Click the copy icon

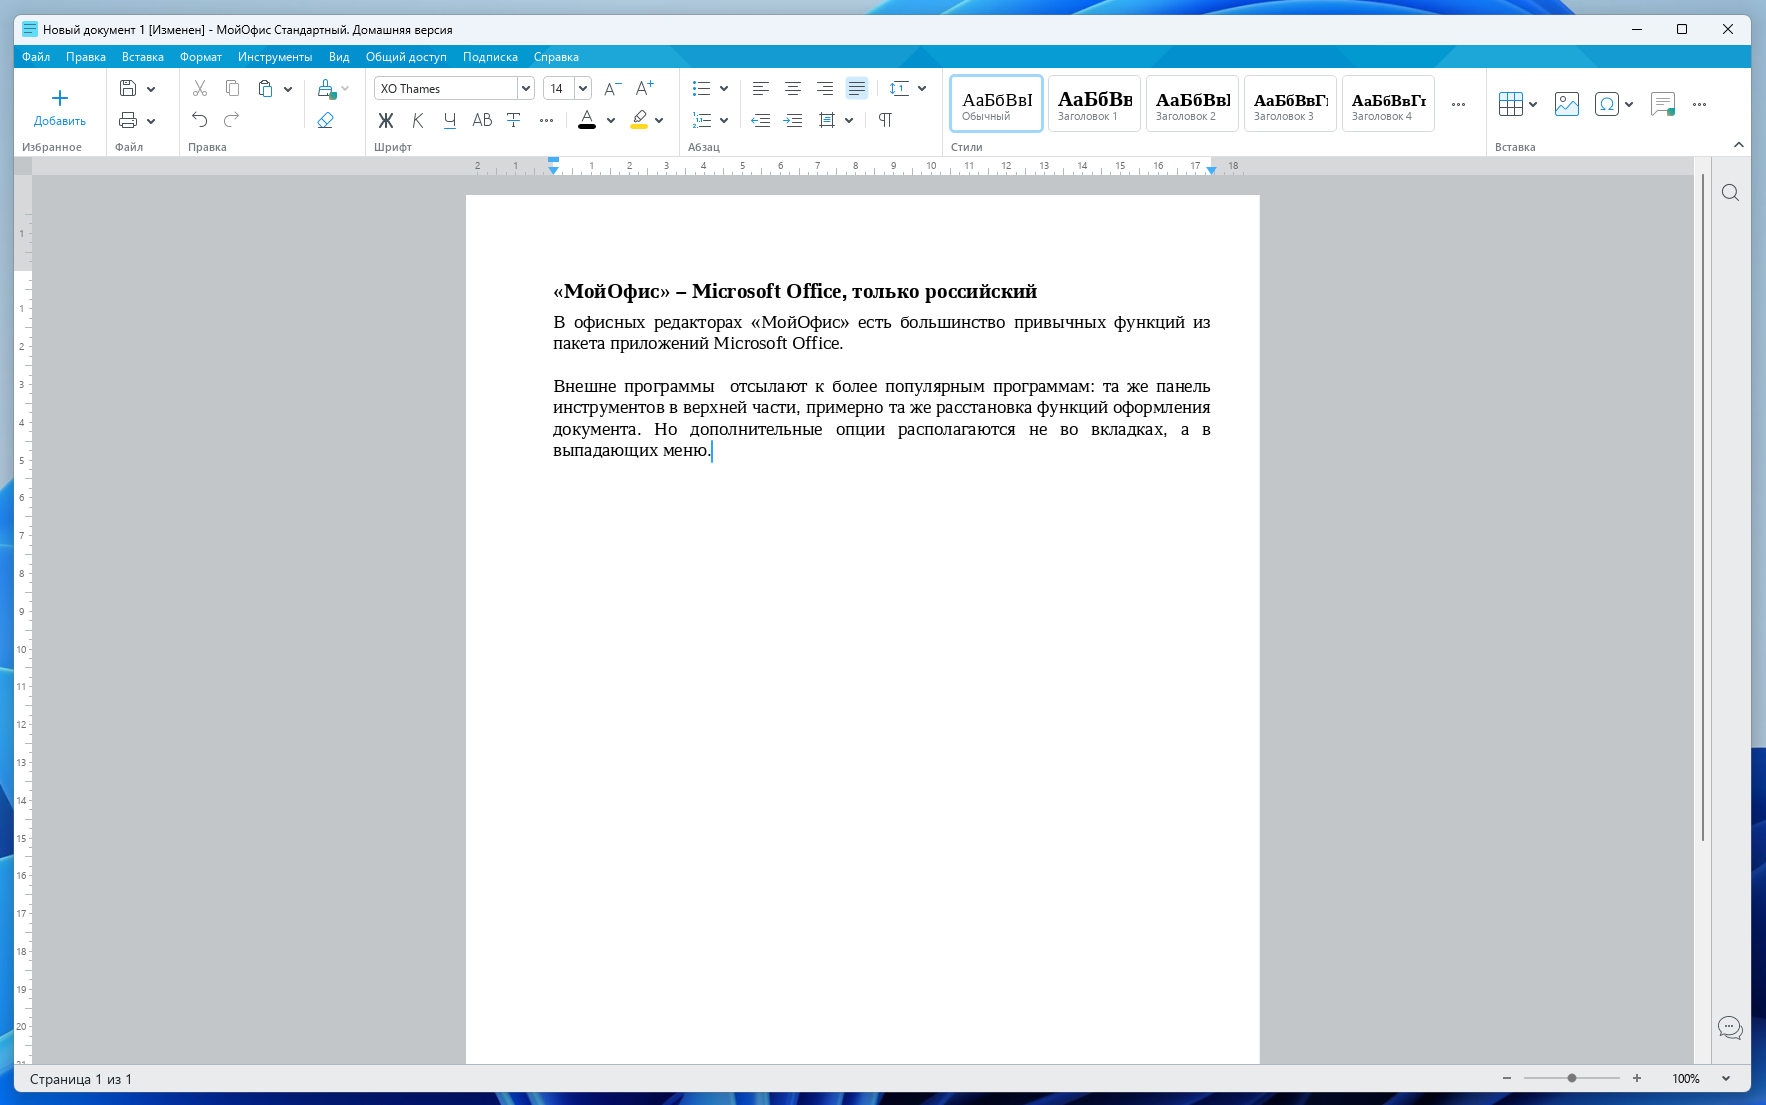point(232,88)
